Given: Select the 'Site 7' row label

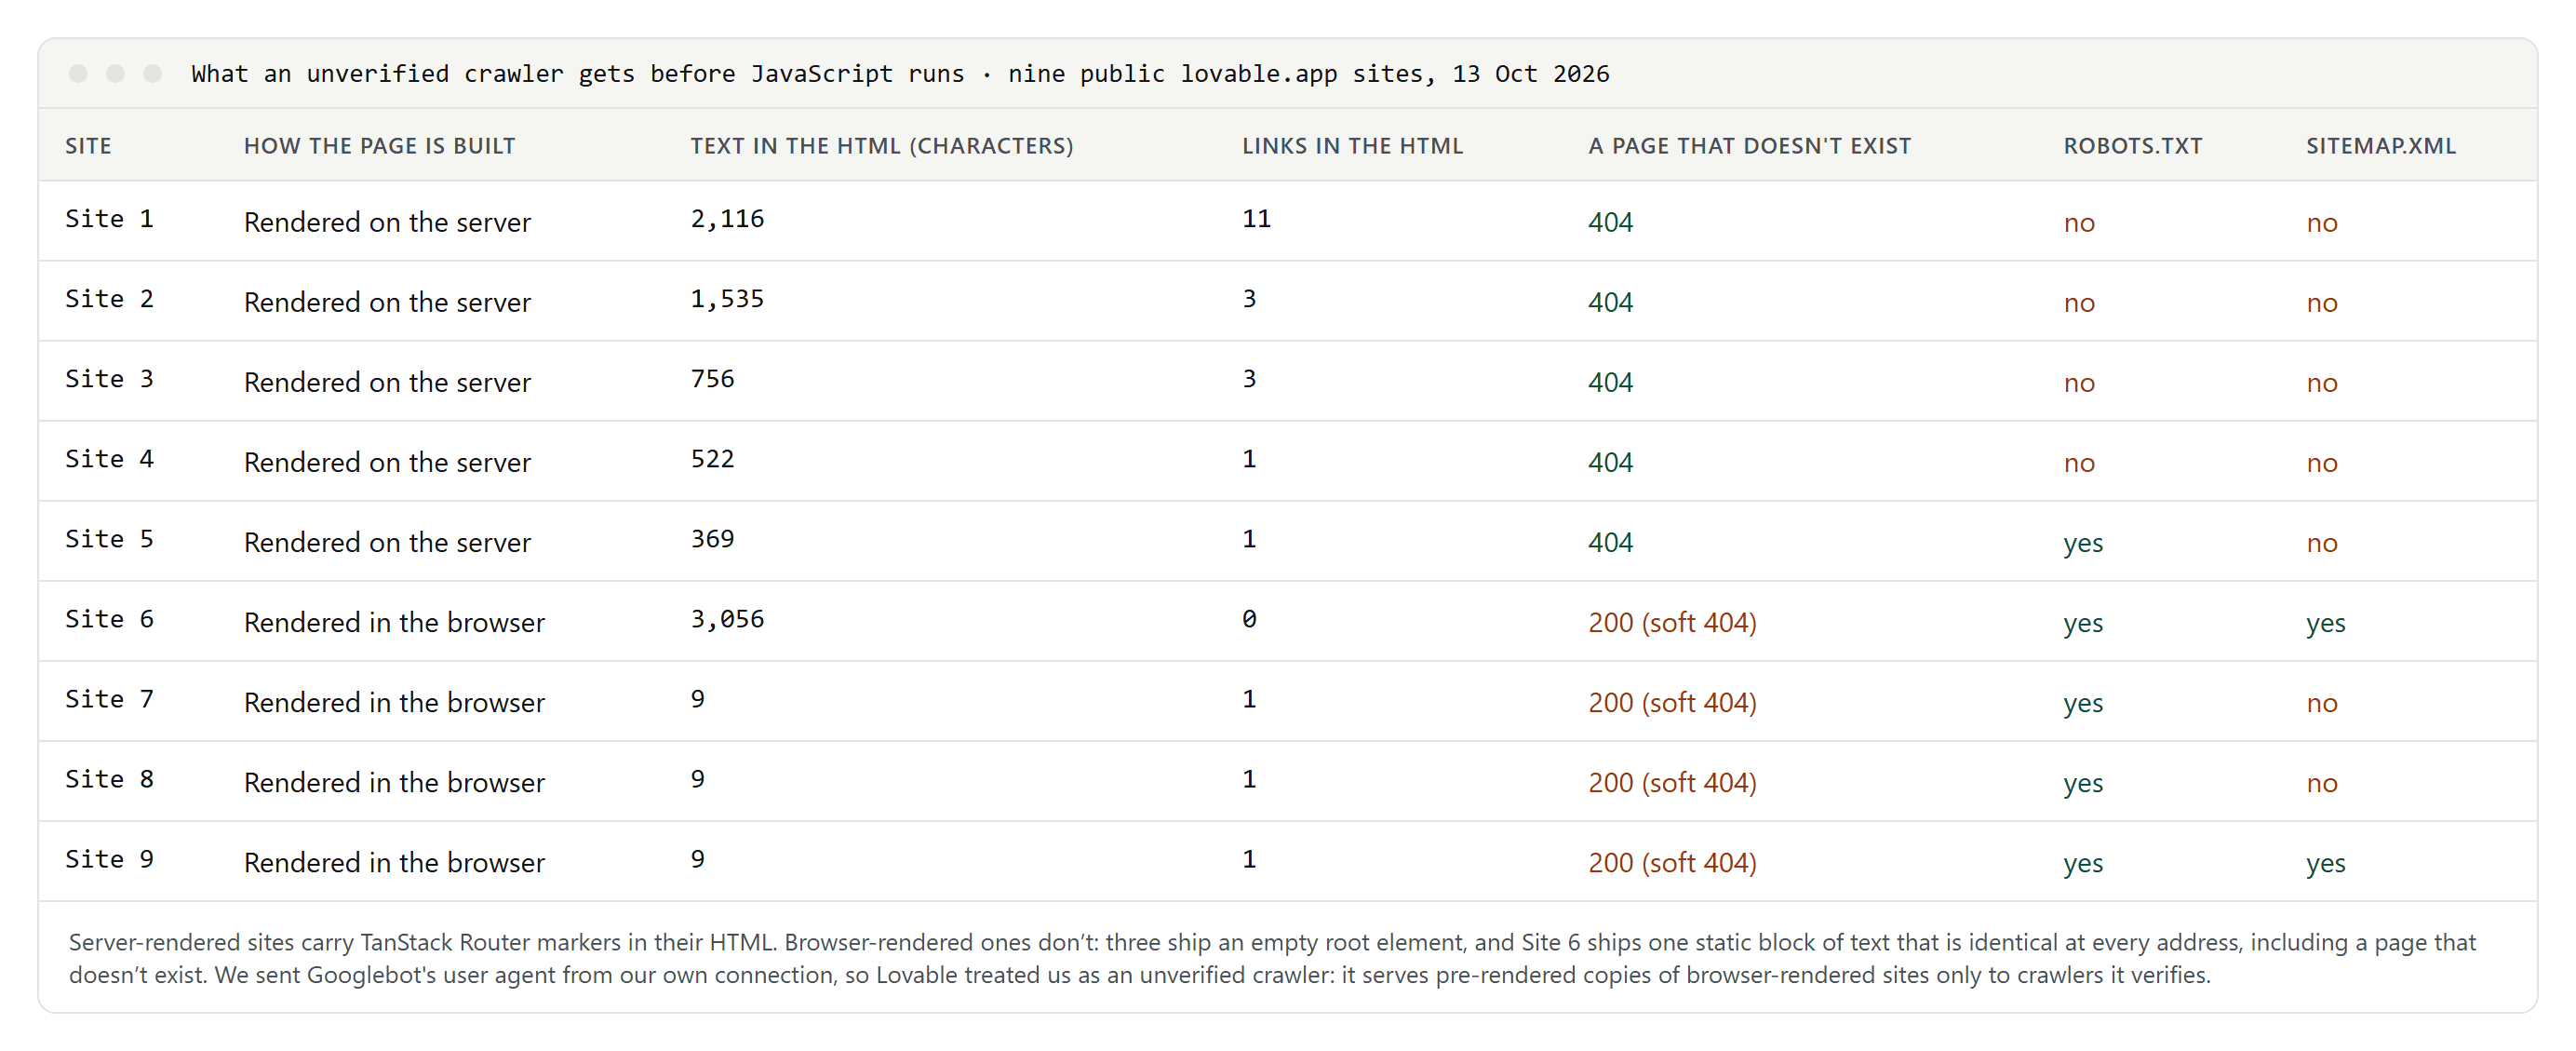Looking at the screenshot, I should [x=109, y=699].
